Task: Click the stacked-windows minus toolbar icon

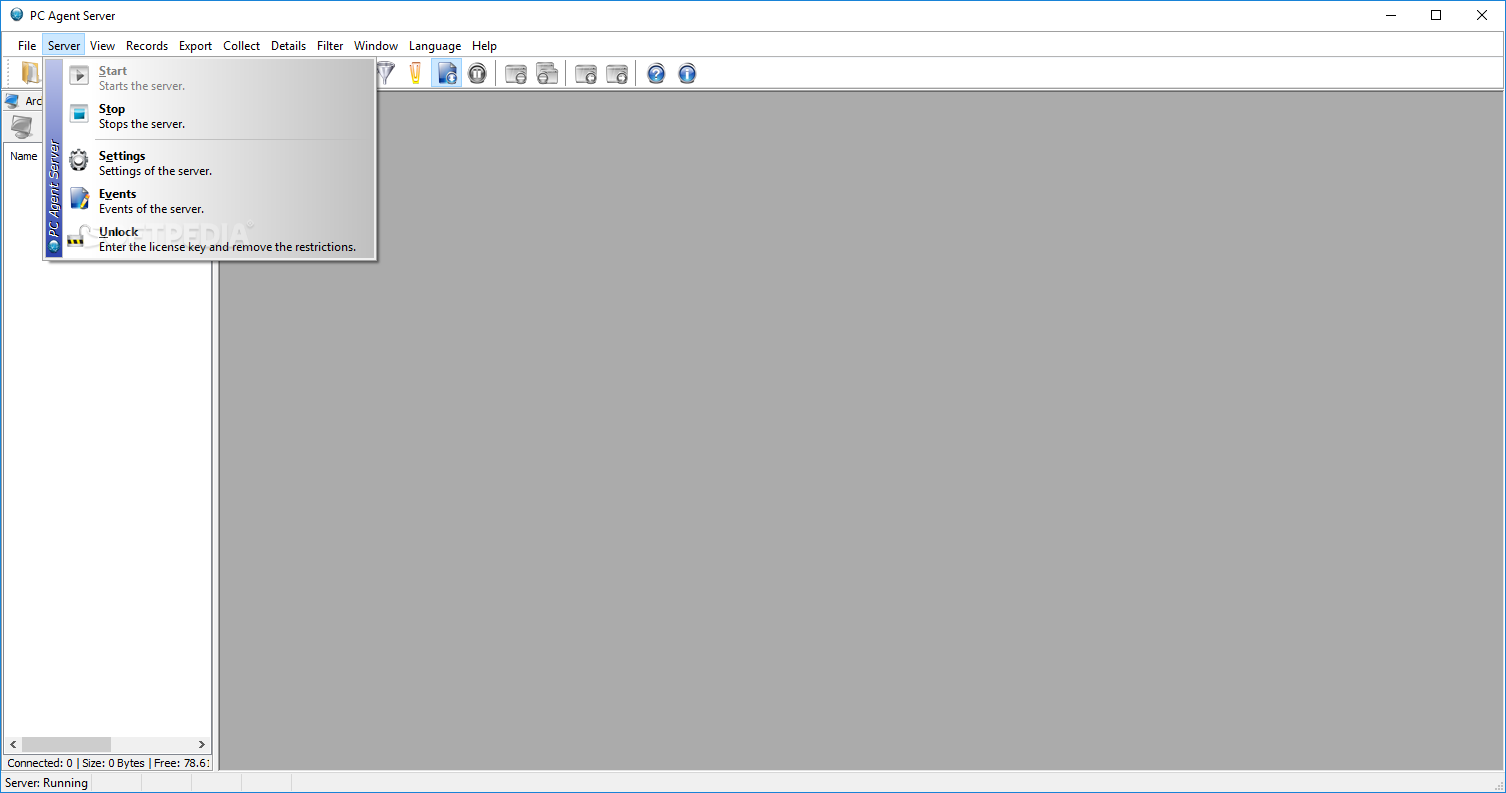Action: pyautogui.click(x=547, y=73)
